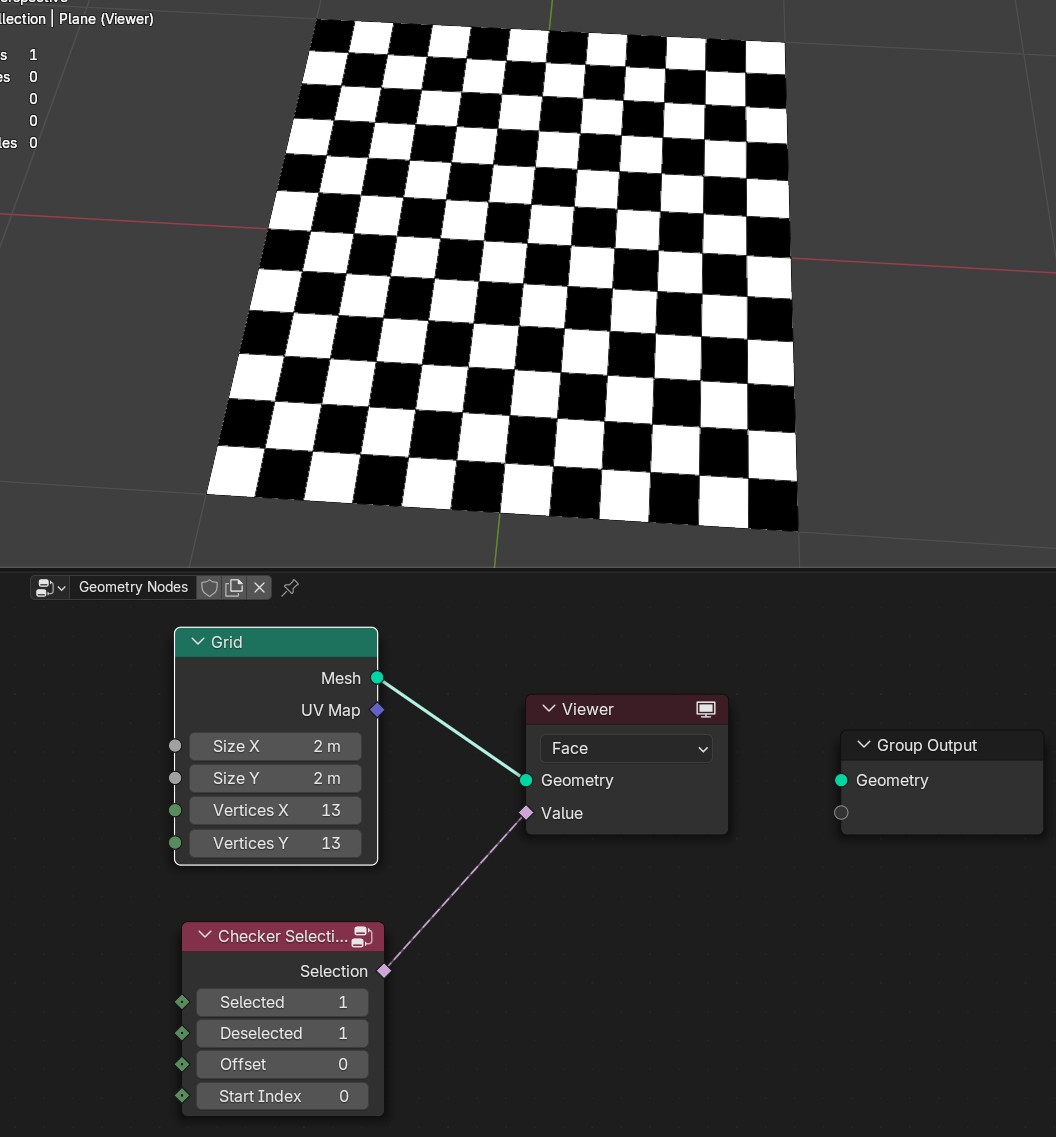Click Vertices Y input socket
Screen dimensions: 1056x1137
(175, 843)
